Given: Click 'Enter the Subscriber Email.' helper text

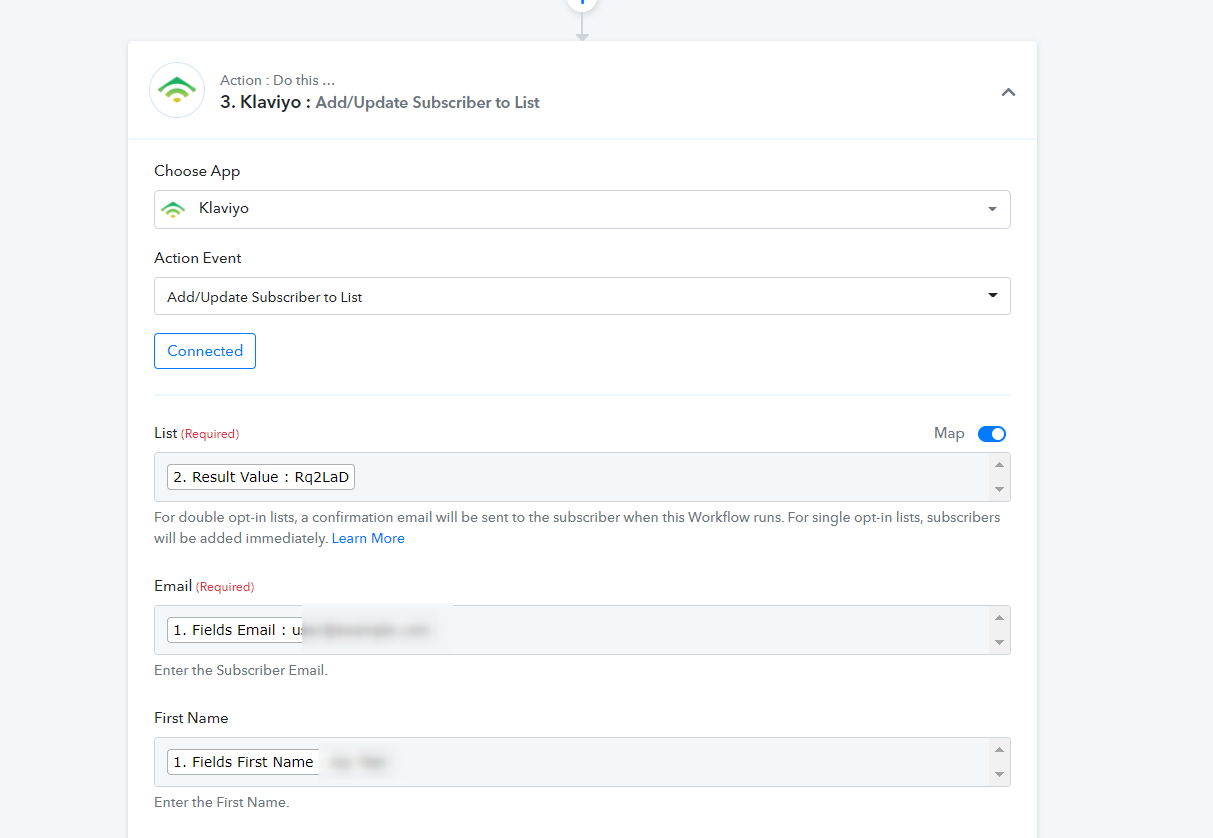Looking at the screenshot, I should coord(241,670).
